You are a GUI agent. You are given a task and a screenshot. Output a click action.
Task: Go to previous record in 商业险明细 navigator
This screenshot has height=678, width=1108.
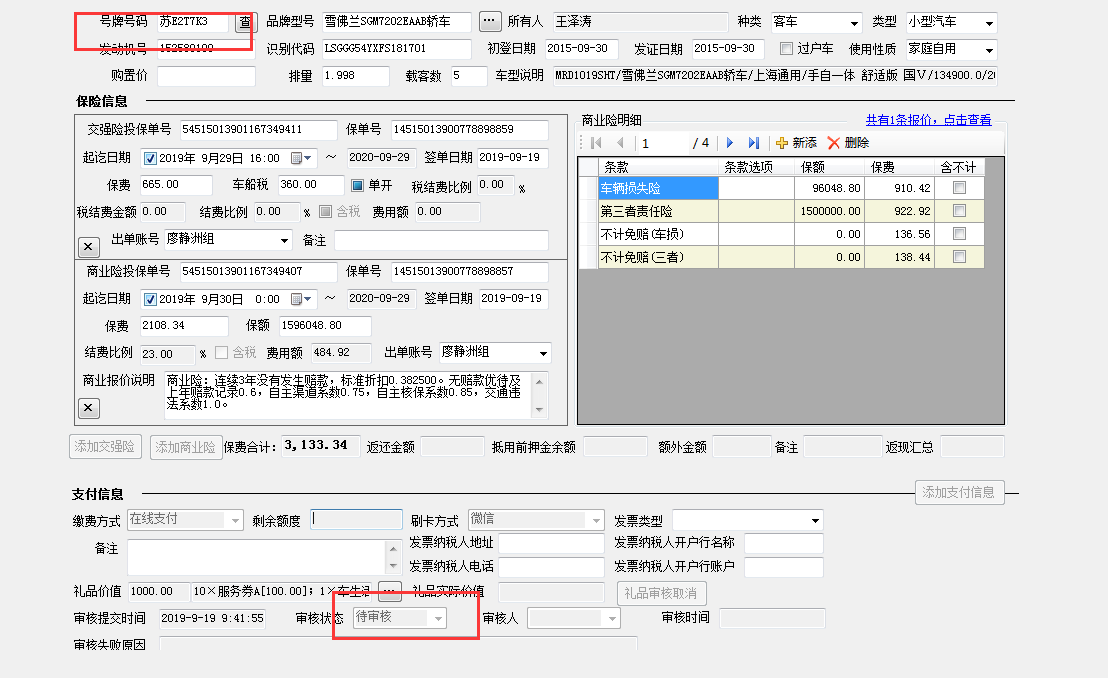tap(620, 143)
